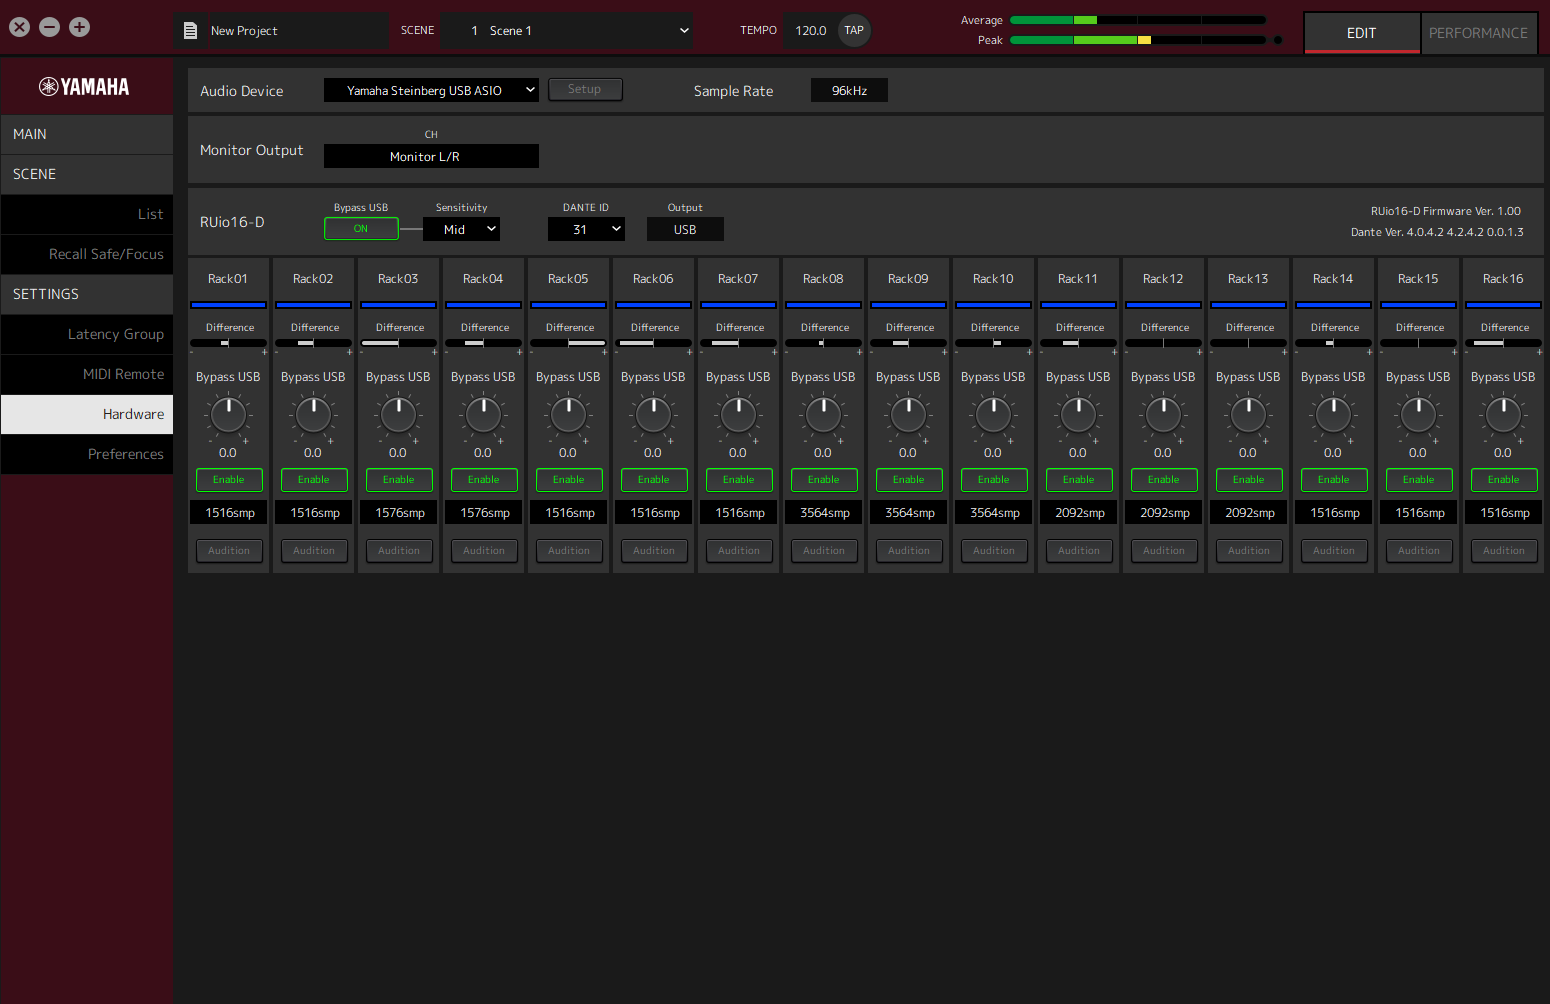Turn the Rack01 Bypass USB knob
1550x1004 pixels.
pos(228,414)
